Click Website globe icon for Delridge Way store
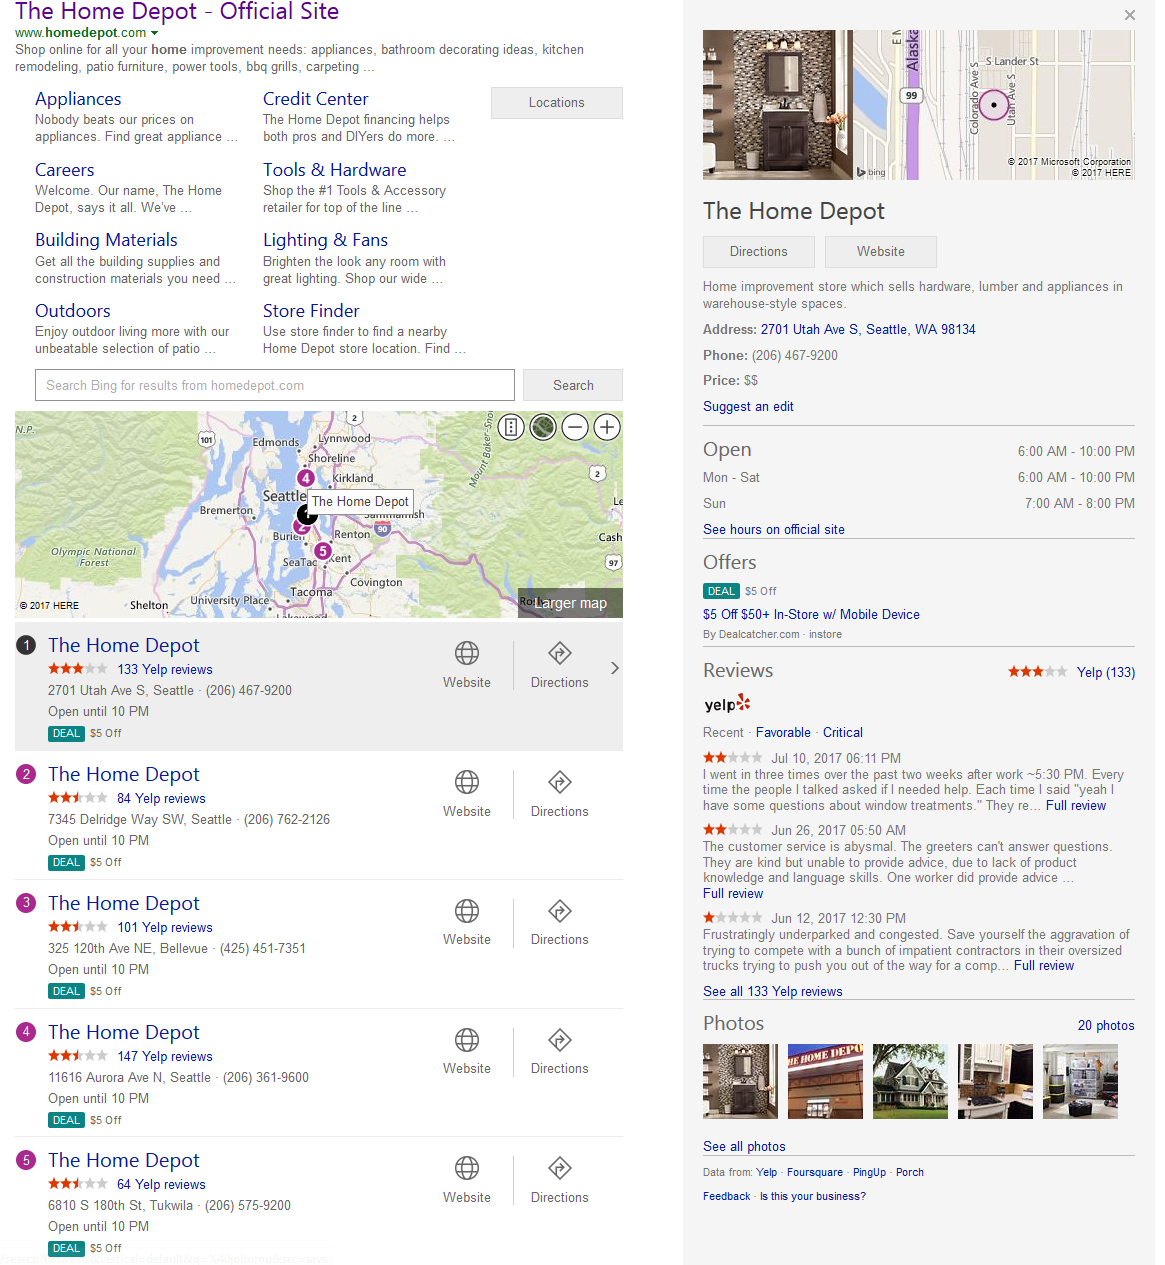Viewport: 1165px width, 1265px height. tap(467, 782)
